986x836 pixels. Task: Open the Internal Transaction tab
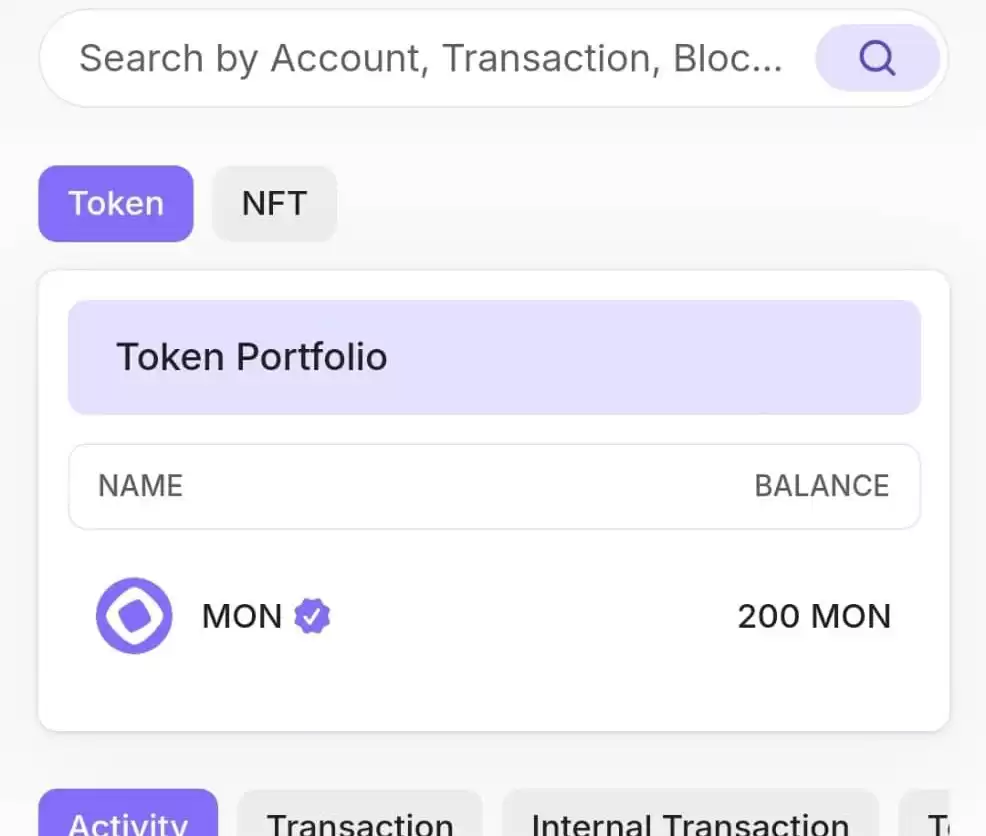(690, 813)
